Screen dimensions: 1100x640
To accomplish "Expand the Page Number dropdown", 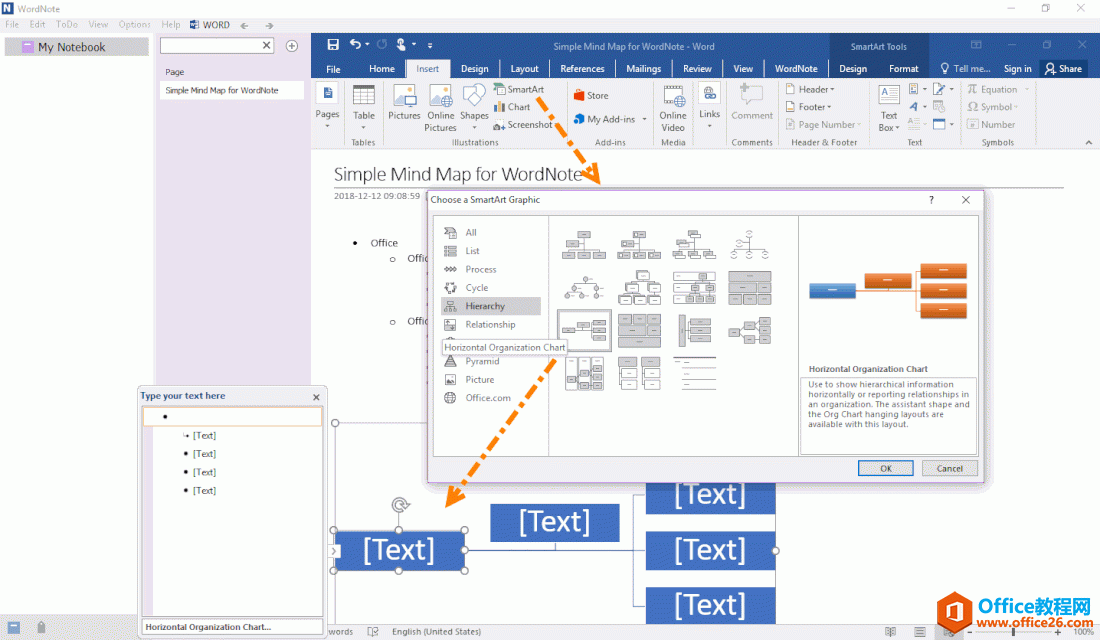I will [x=826, y=125].
